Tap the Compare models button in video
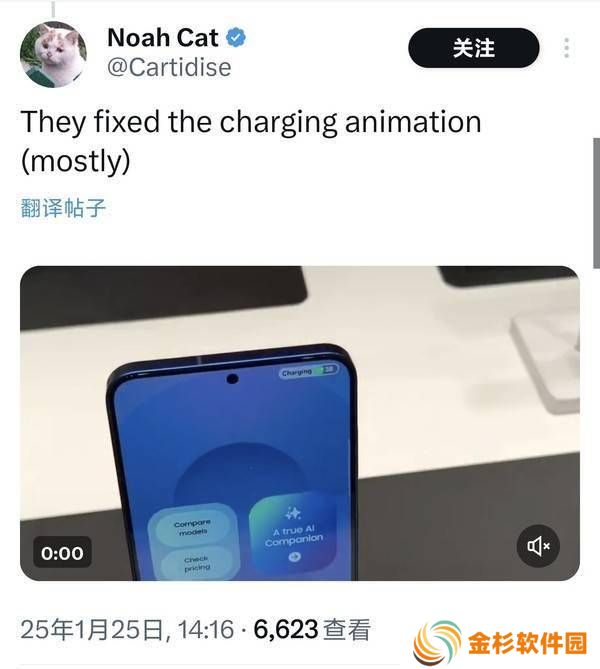The height and width of the screenshot is (669, 600). click(192, 527)
